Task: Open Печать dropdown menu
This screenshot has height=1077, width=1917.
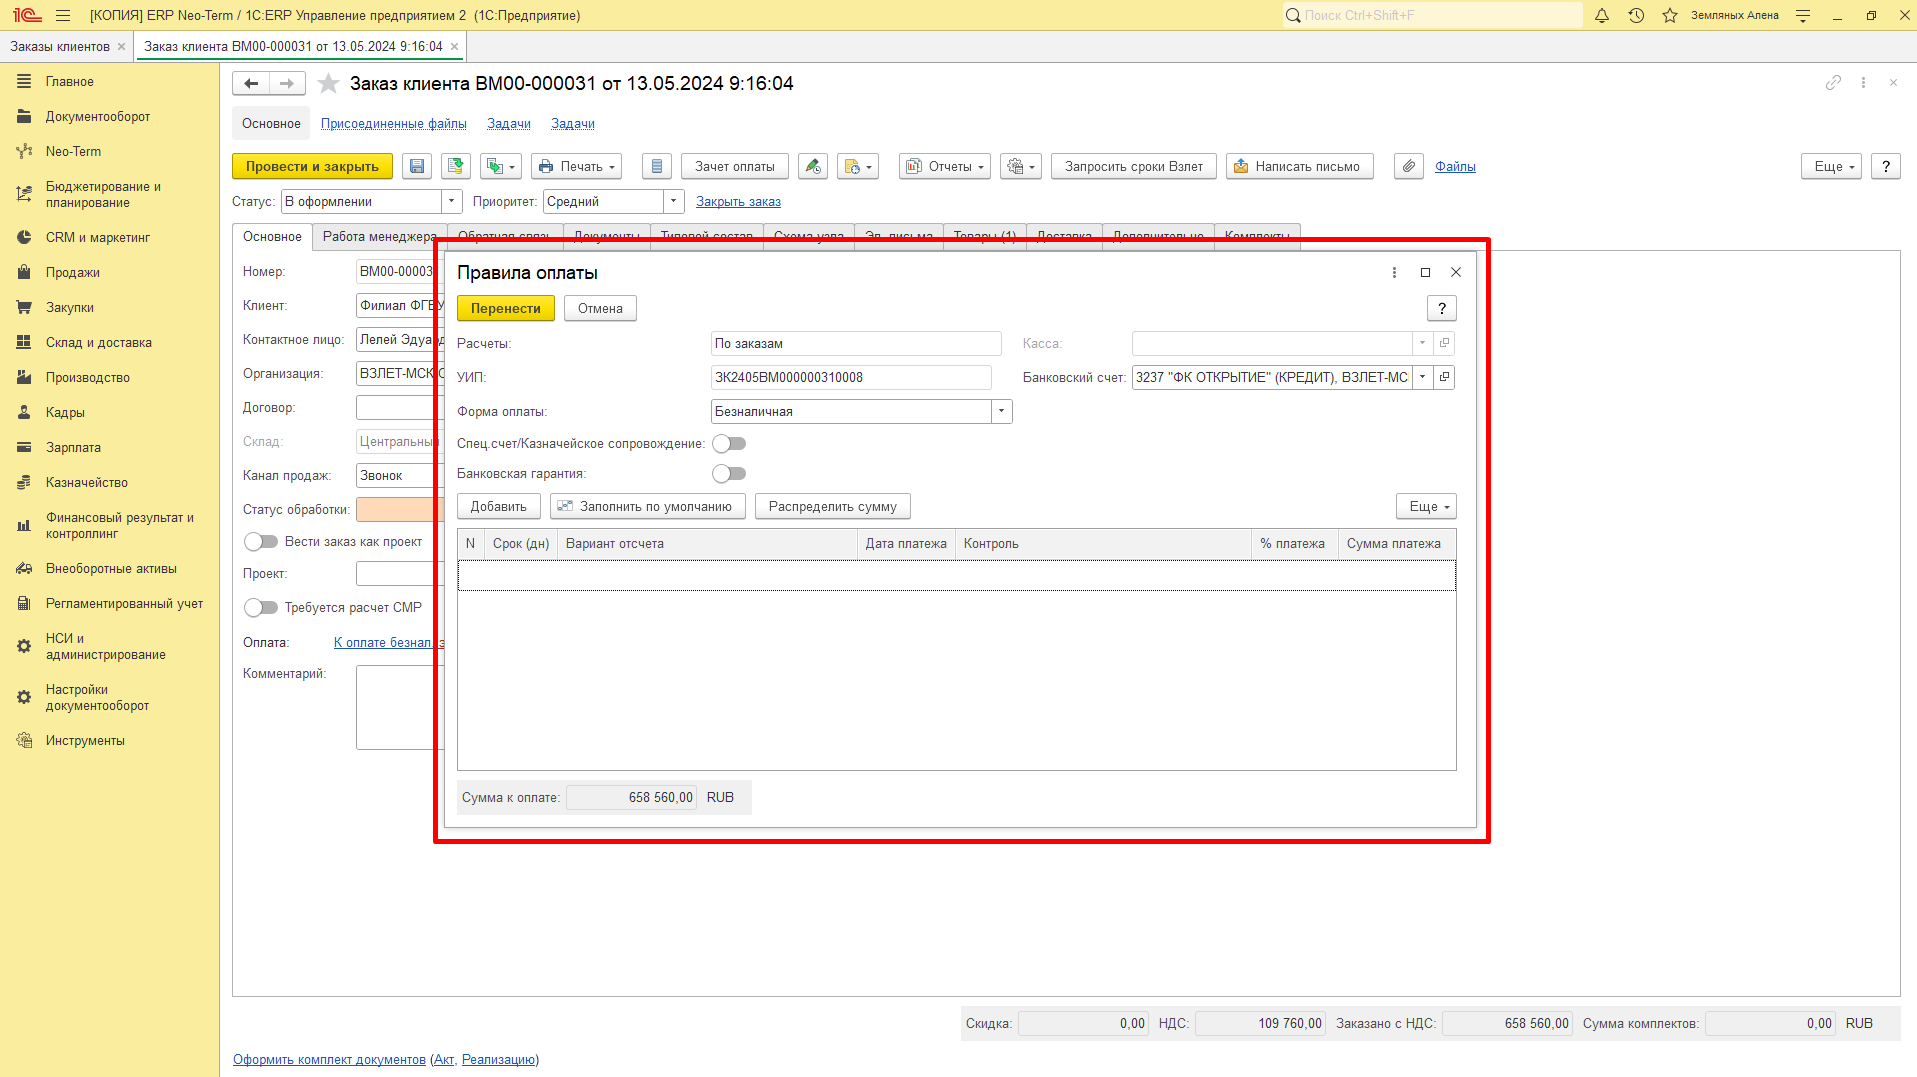Action: (576, 166)
